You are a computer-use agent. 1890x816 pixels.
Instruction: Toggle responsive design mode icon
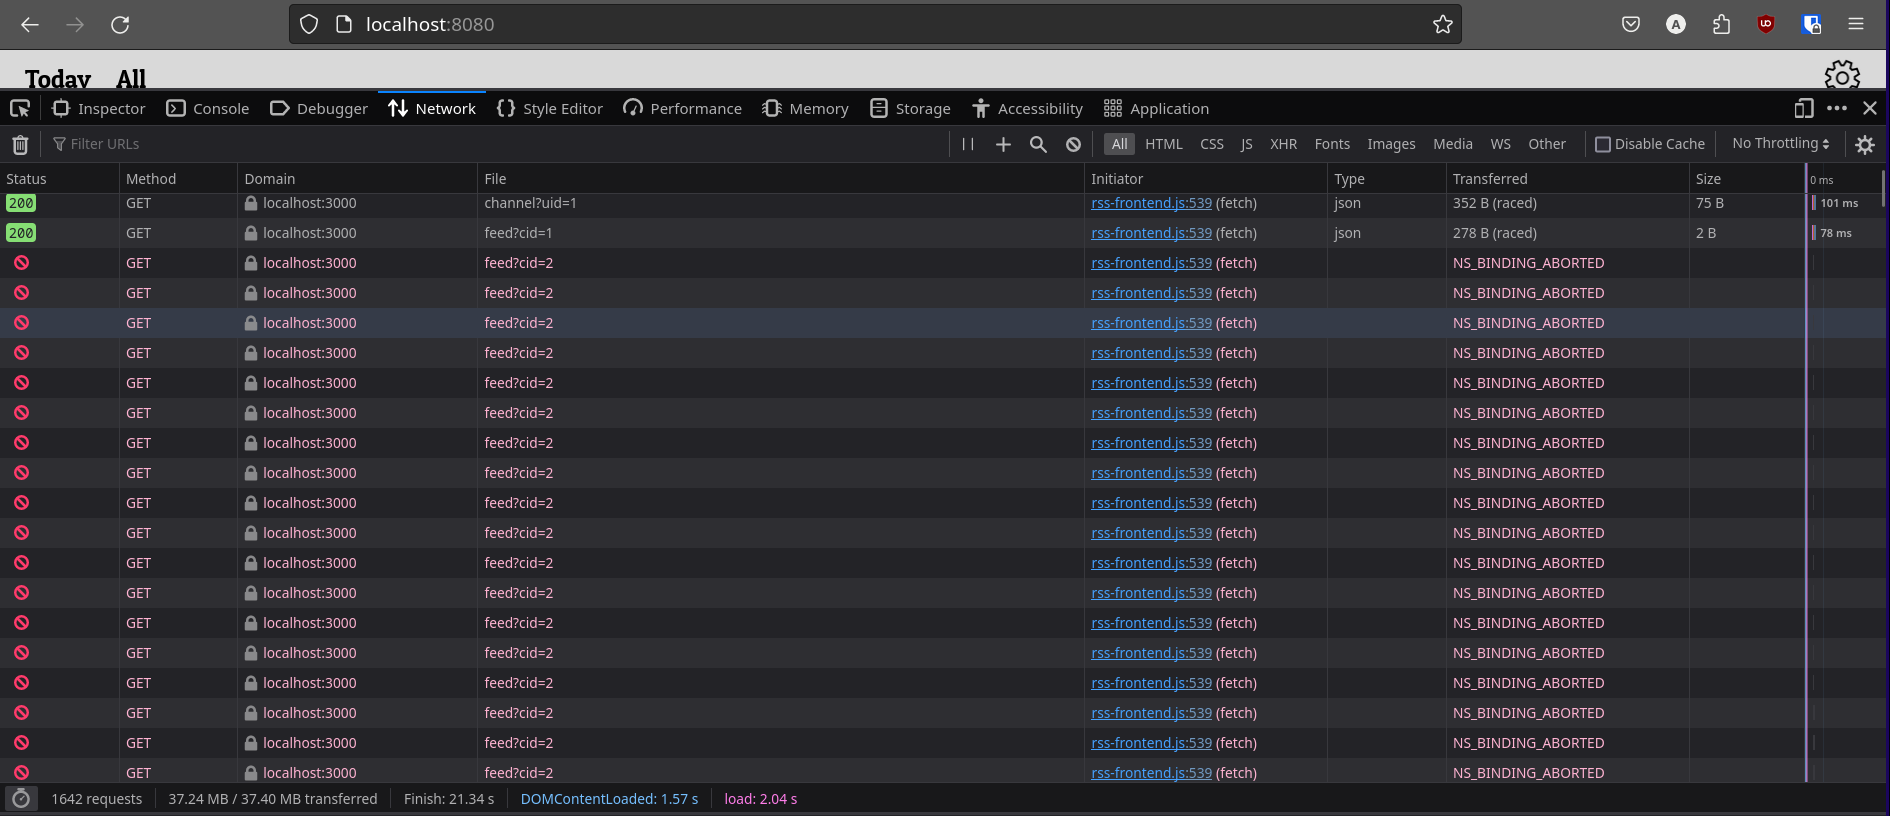pos(1803,108)
